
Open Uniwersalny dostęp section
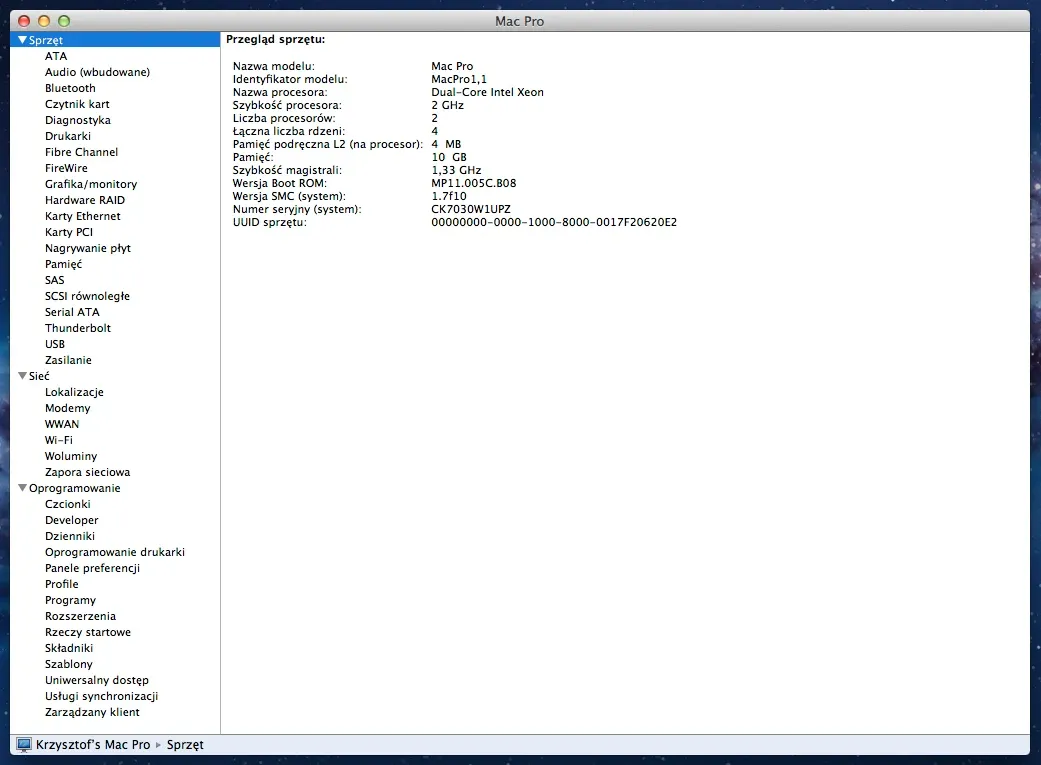[x=96, y=681]
